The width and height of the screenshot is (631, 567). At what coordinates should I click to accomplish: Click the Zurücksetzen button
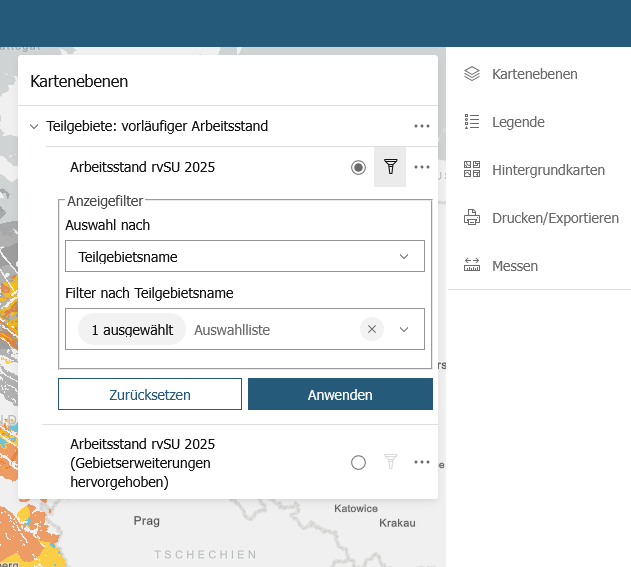tap(150, 394)
